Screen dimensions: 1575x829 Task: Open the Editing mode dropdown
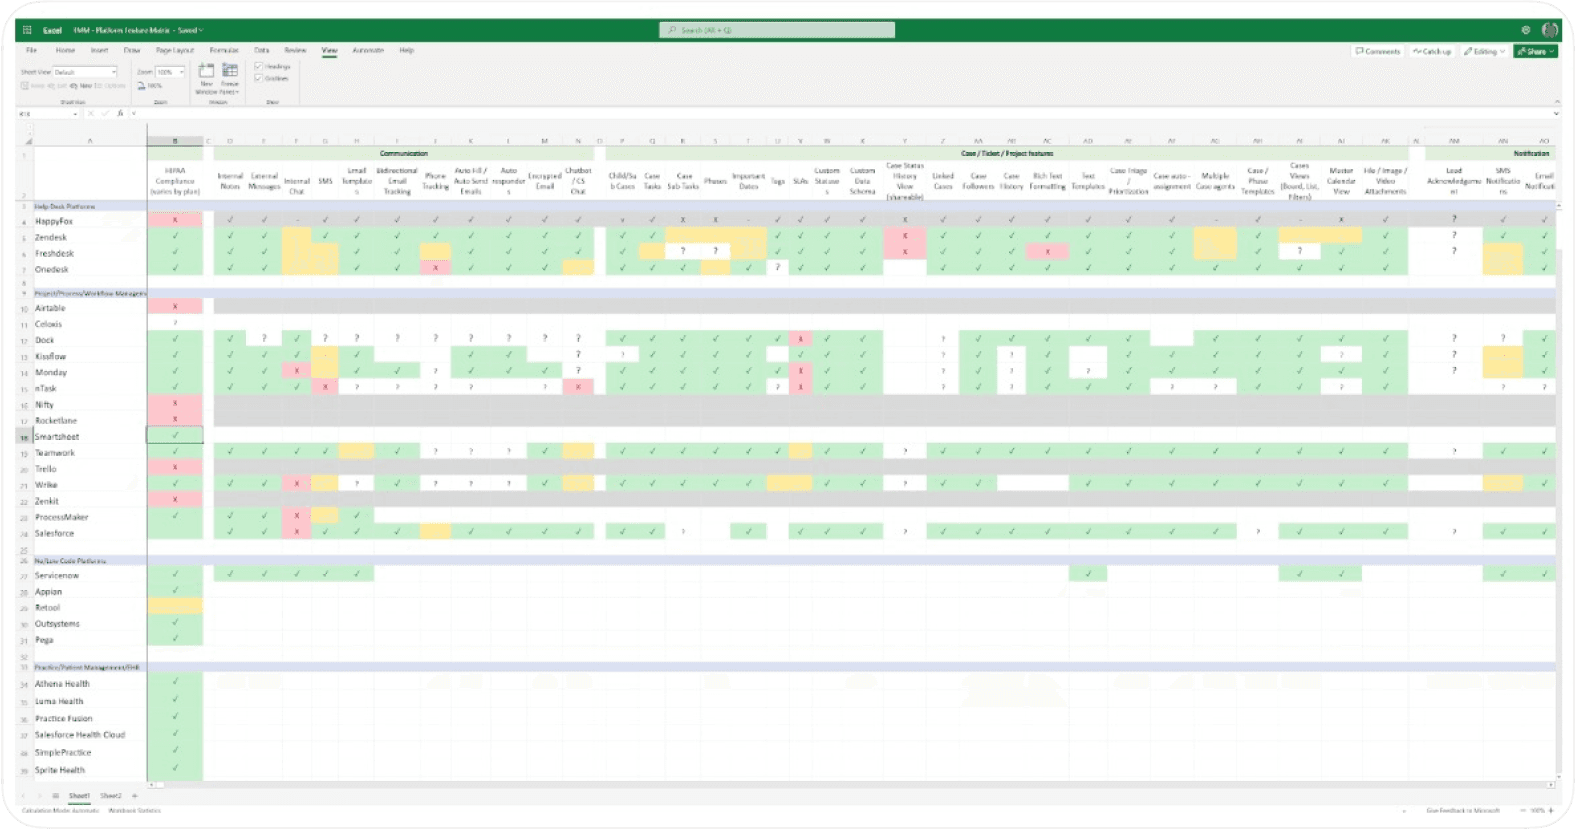point(1484,51)
